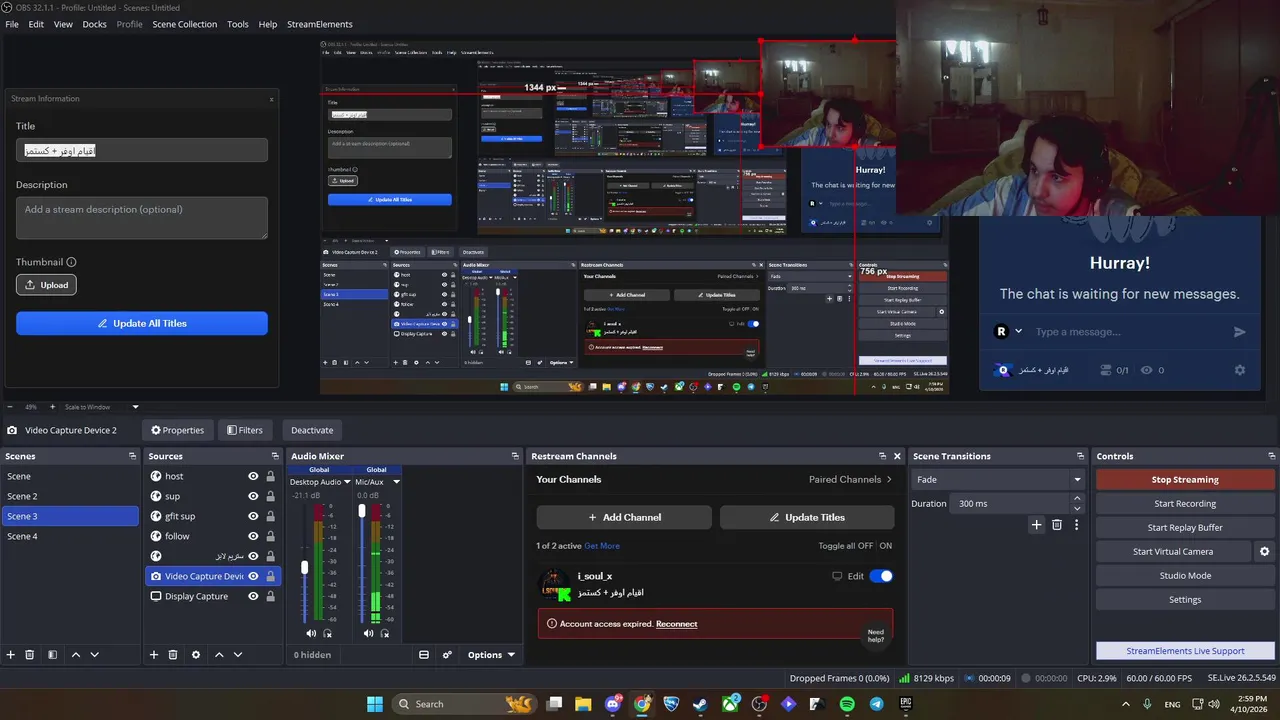
Task: Open Windows Start menu
Action: (375, 704)
